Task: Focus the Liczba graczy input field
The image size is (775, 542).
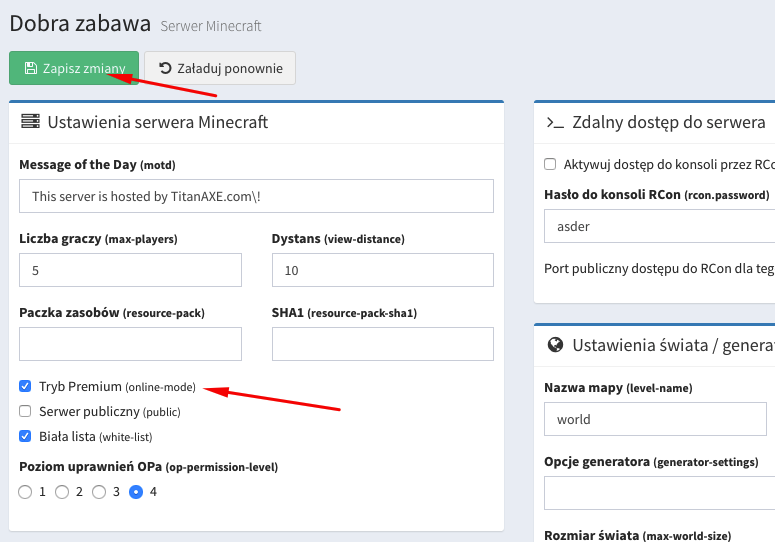Action: coord(130,270)
